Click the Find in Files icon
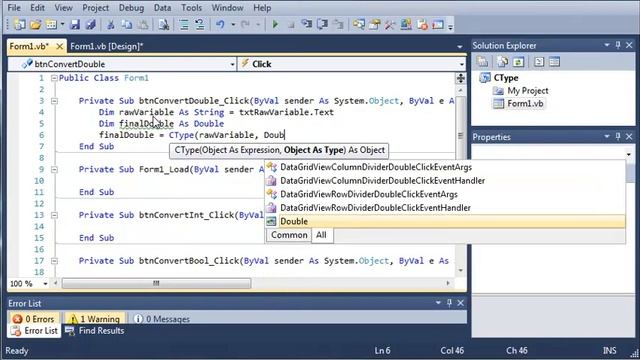The height and width of the screenshot is (360, 640). 164,24
